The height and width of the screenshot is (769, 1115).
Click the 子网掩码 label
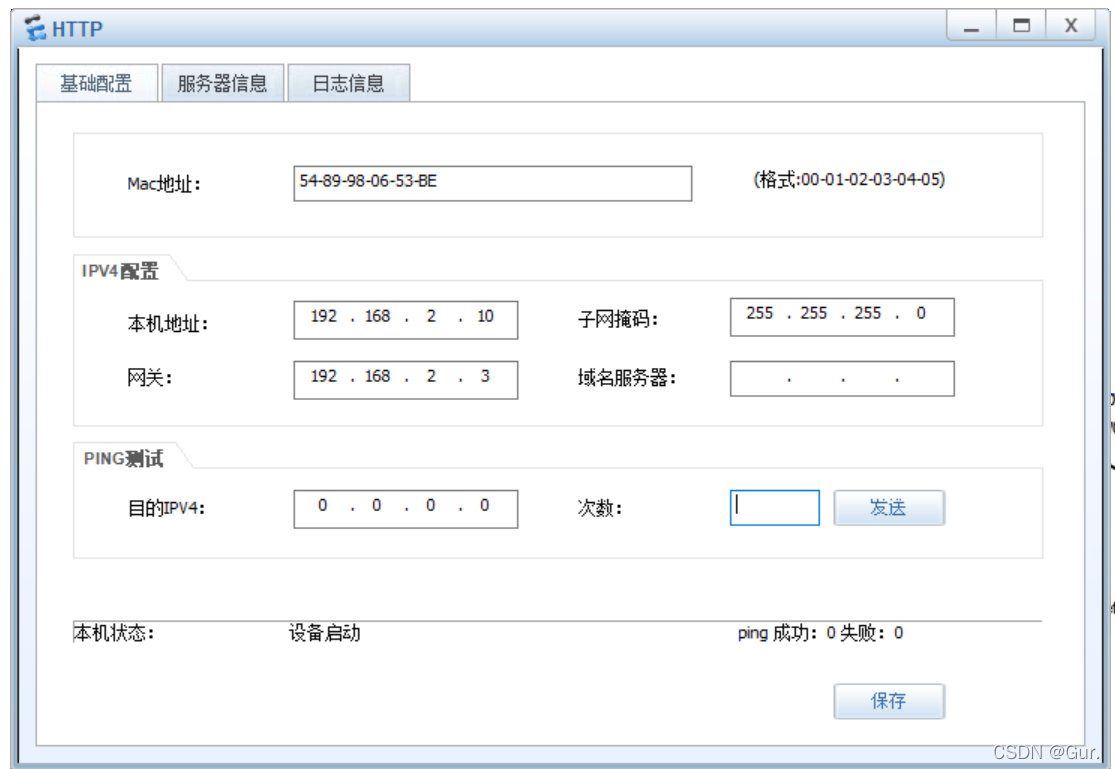coord(617,319)
